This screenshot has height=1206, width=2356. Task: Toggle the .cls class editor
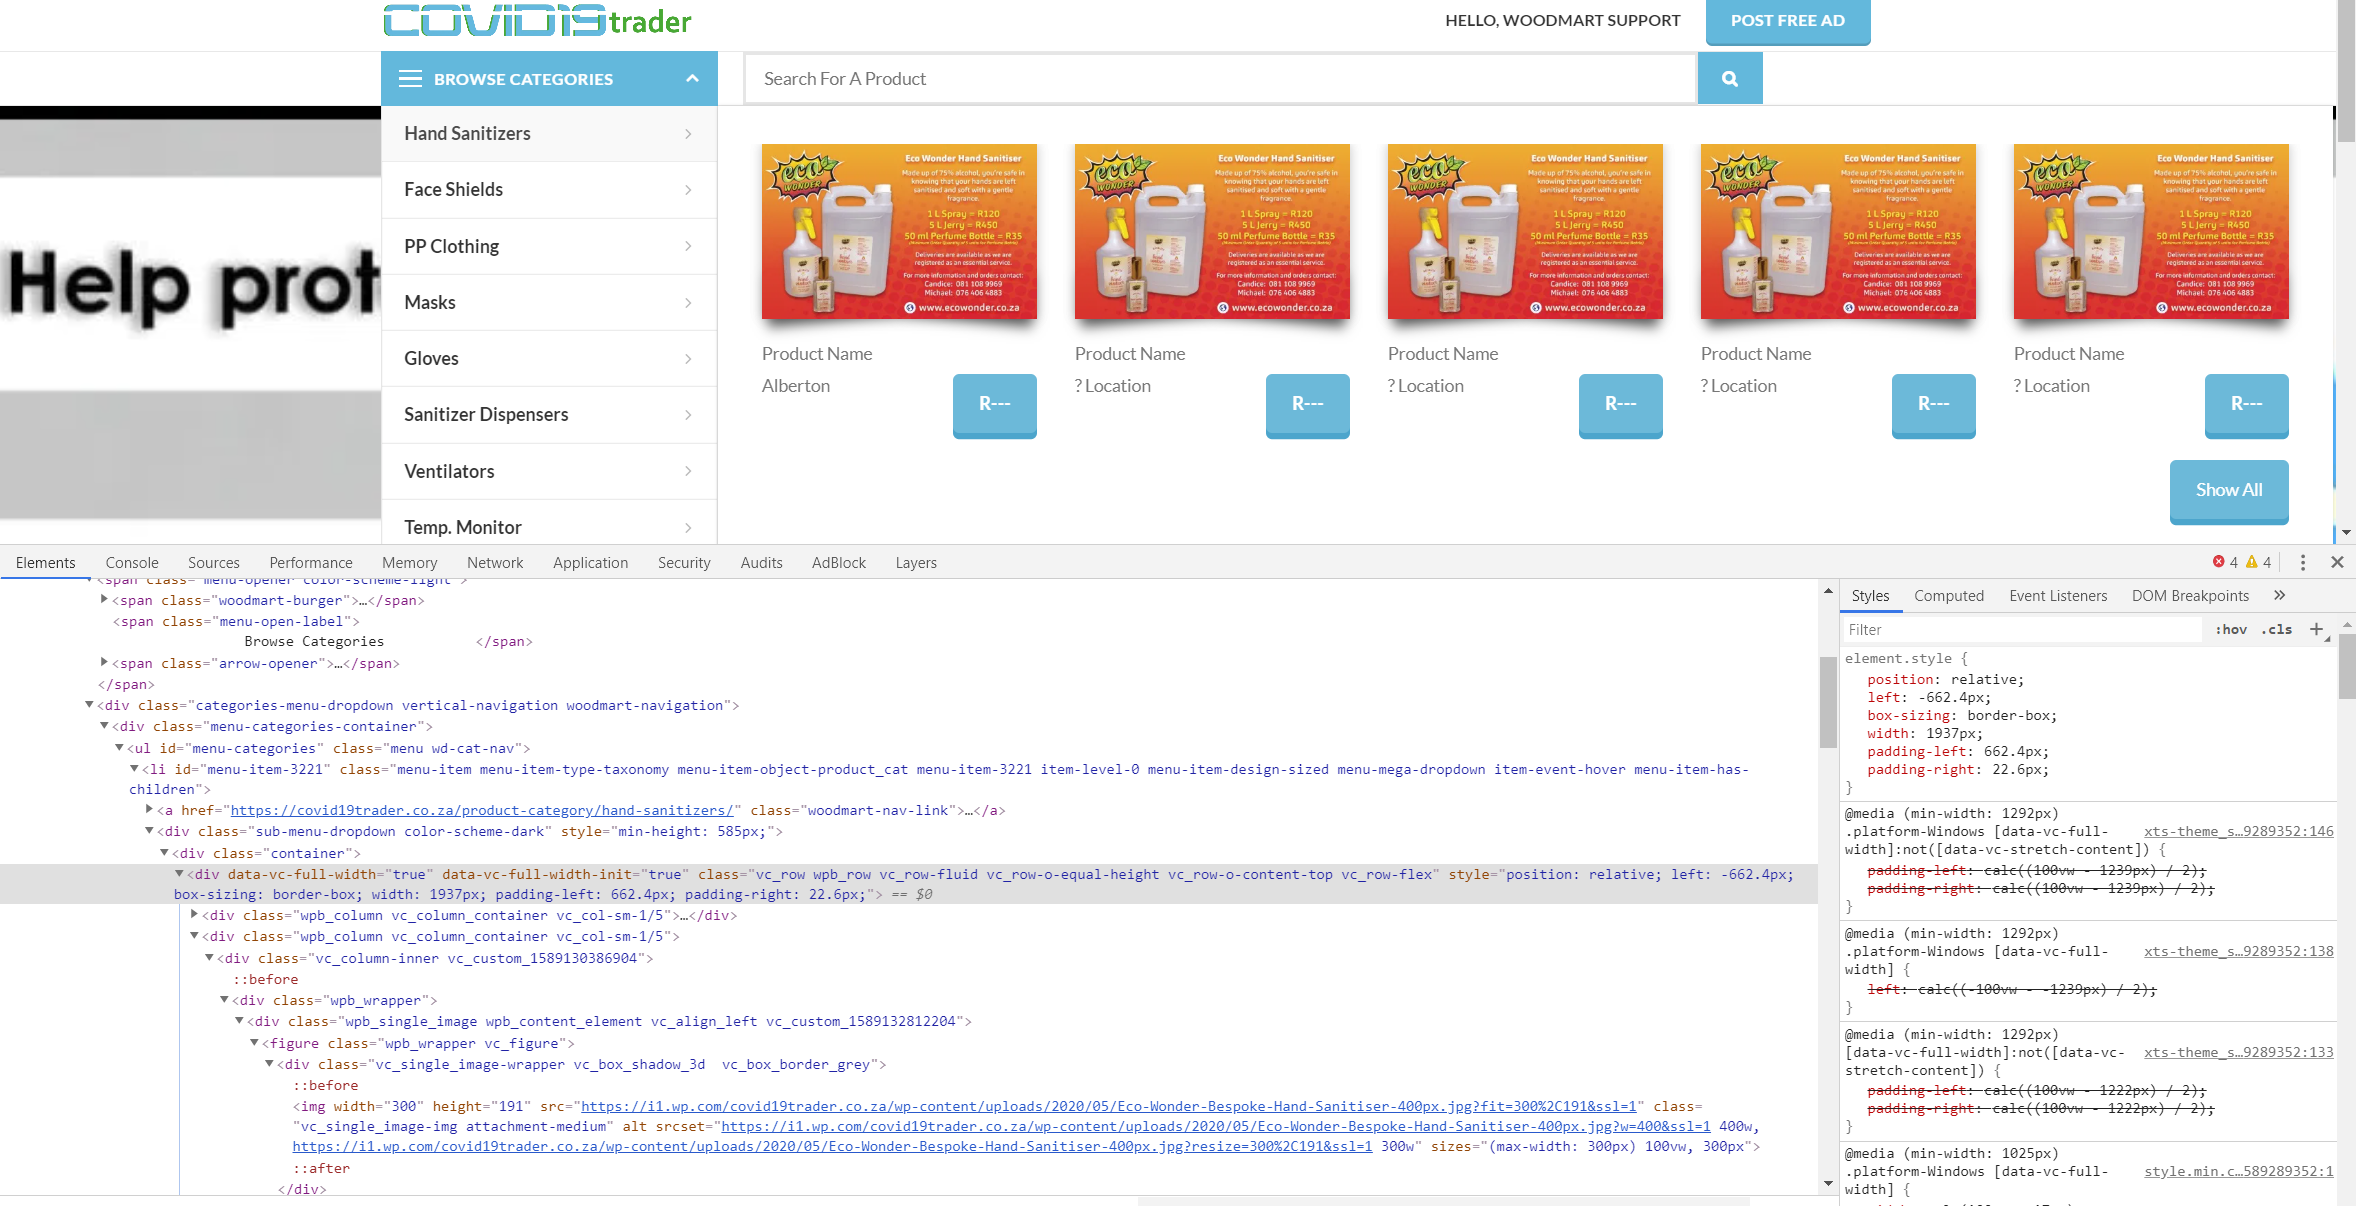2277,629
